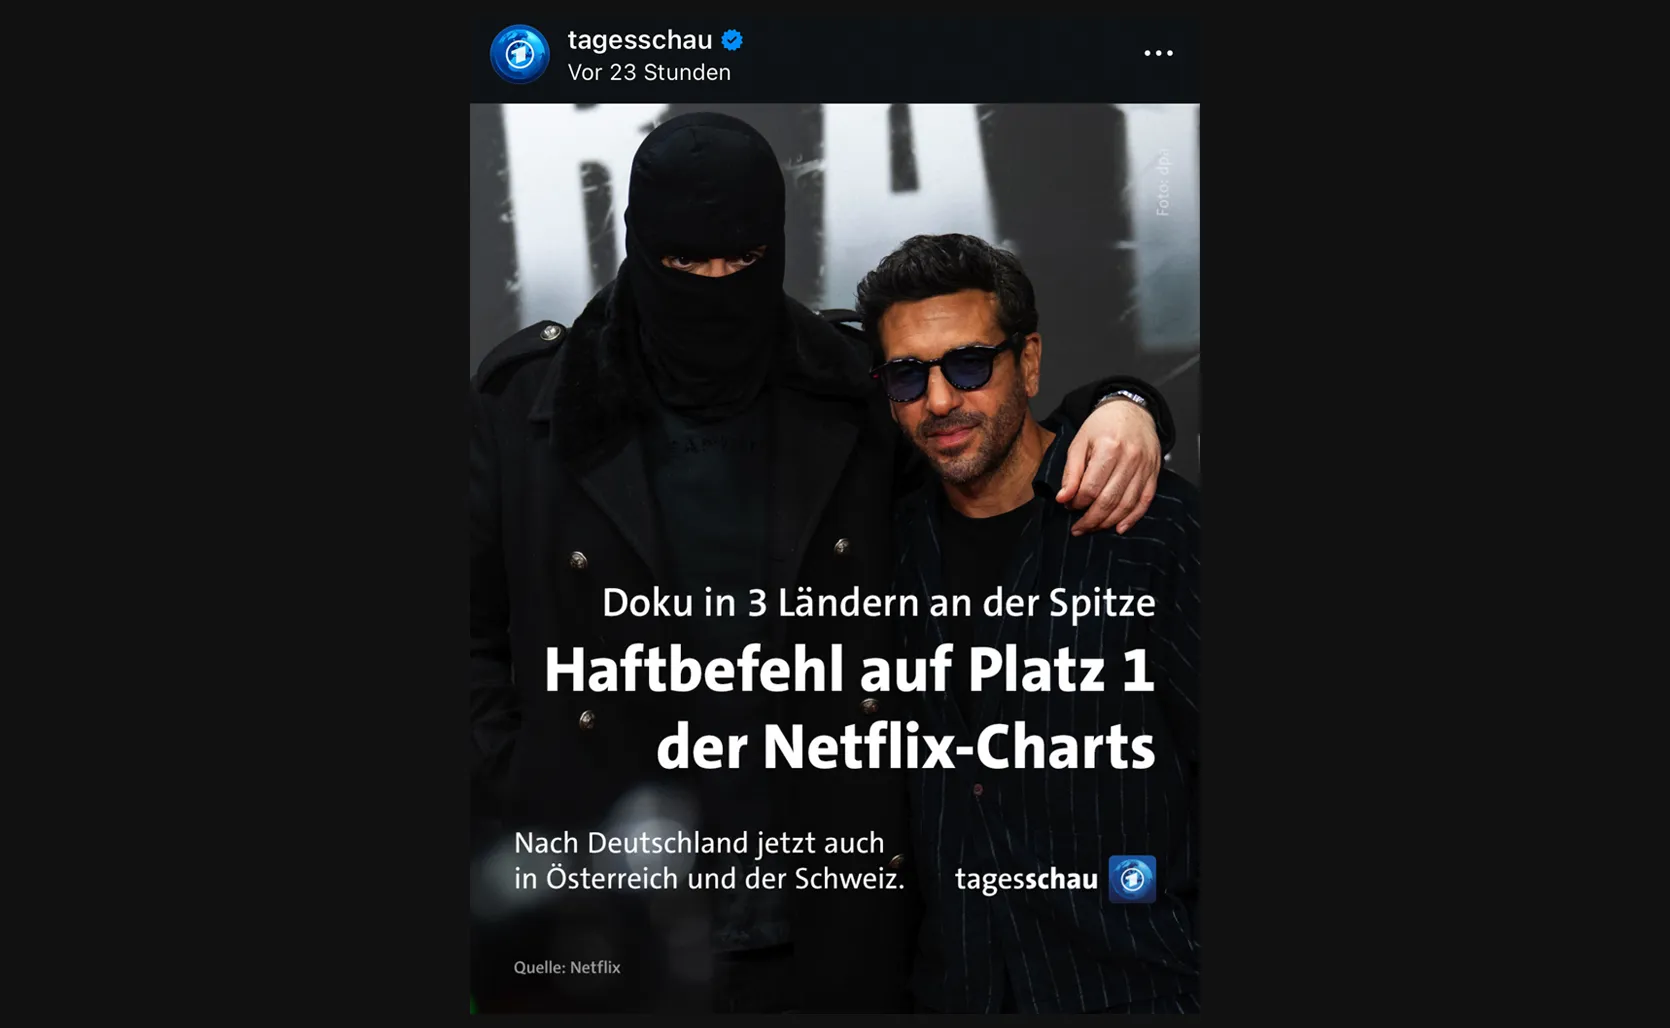Open the three-dot more options menu
Screen dimensions: 1670x1028
[1158, 53]
